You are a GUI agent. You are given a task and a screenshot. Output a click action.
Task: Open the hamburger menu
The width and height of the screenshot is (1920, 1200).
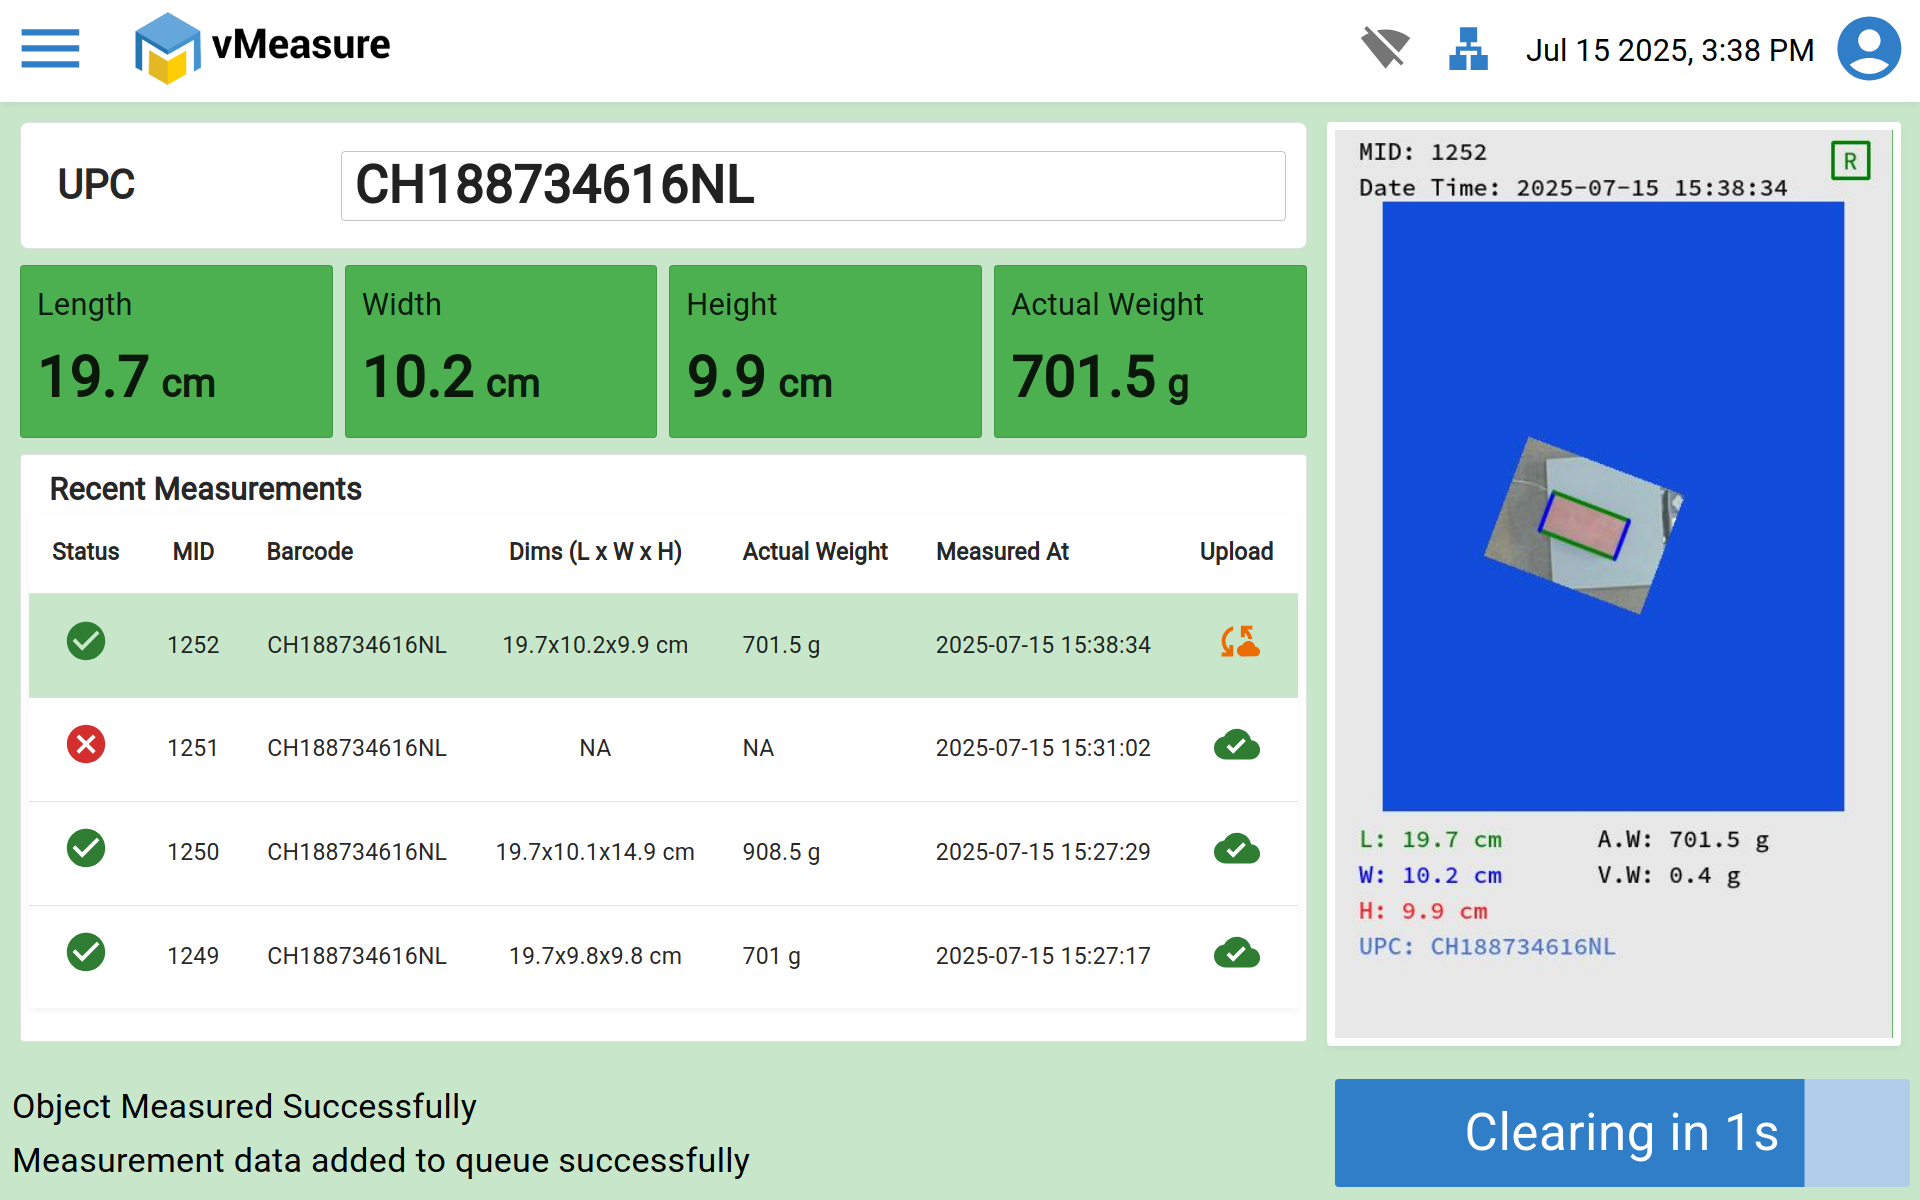tap(50, 48)
